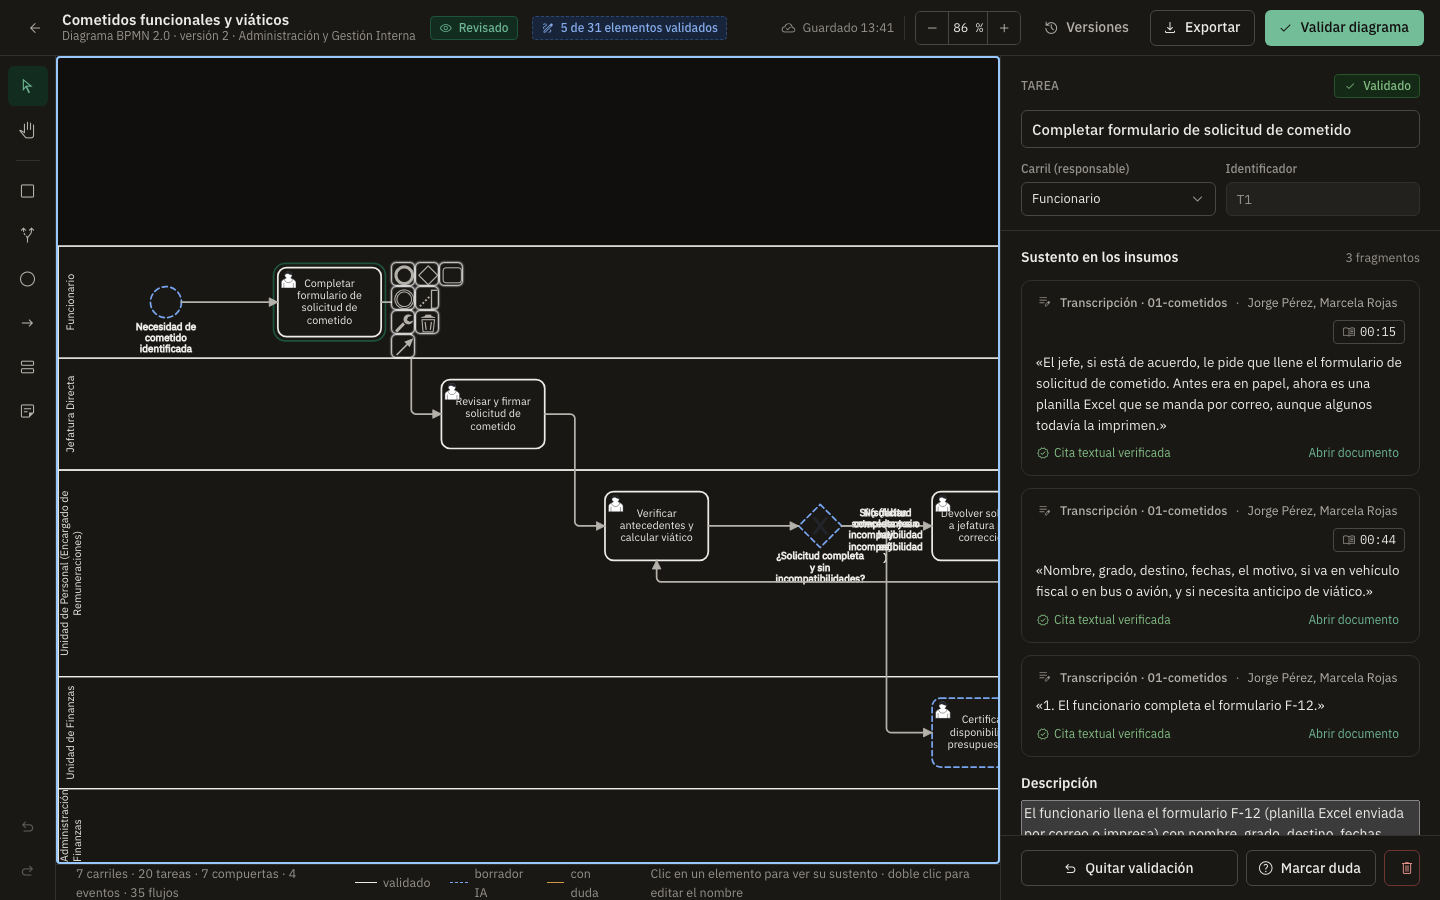1440x900 pixels.
Task: Decrease zoom with minus button
Action: click(932, 28)
